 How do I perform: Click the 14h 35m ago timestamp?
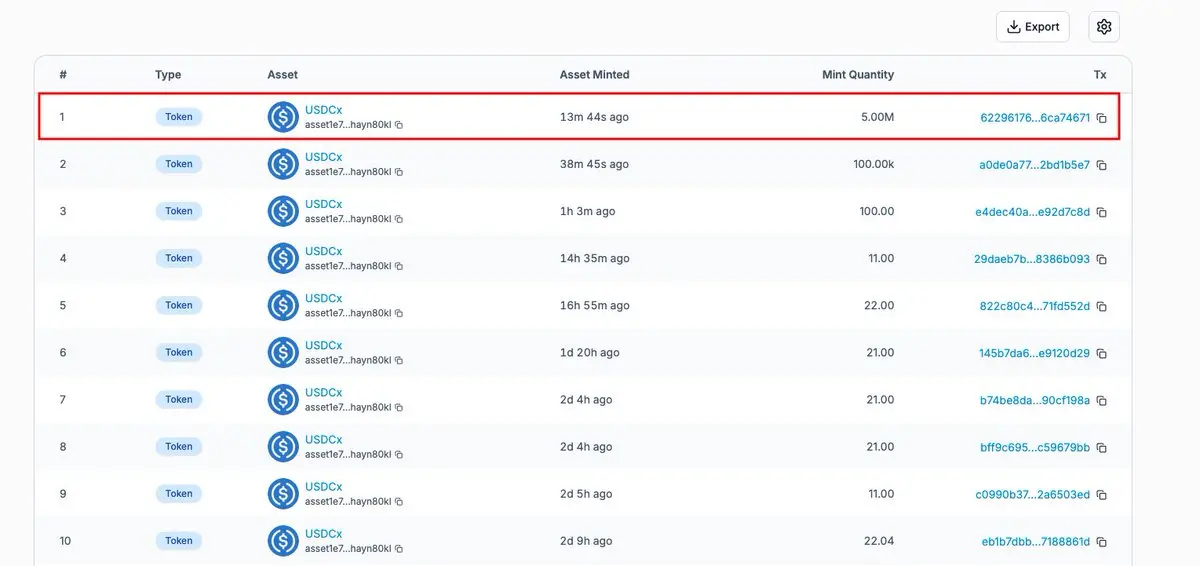coord(595,258)
